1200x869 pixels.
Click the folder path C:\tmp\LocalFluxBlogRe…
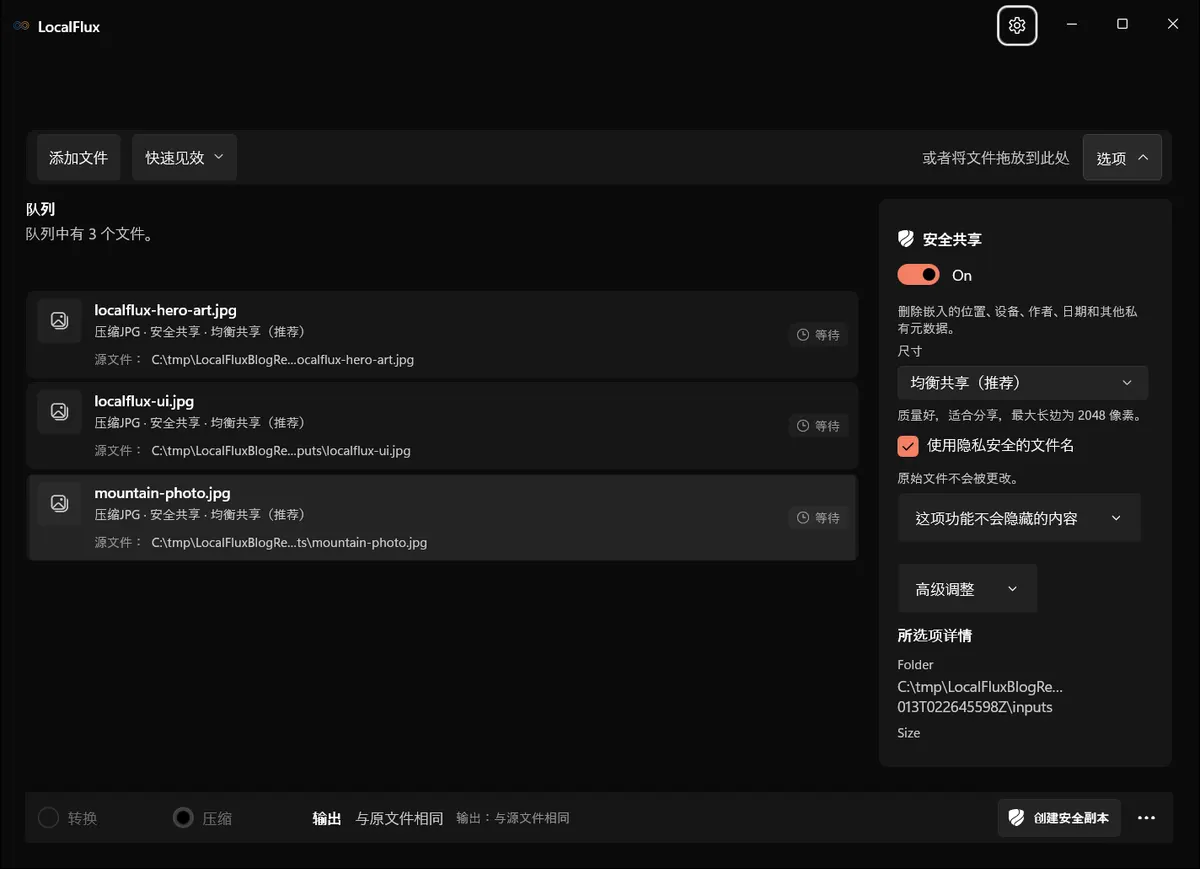click(x=980, y=697)
